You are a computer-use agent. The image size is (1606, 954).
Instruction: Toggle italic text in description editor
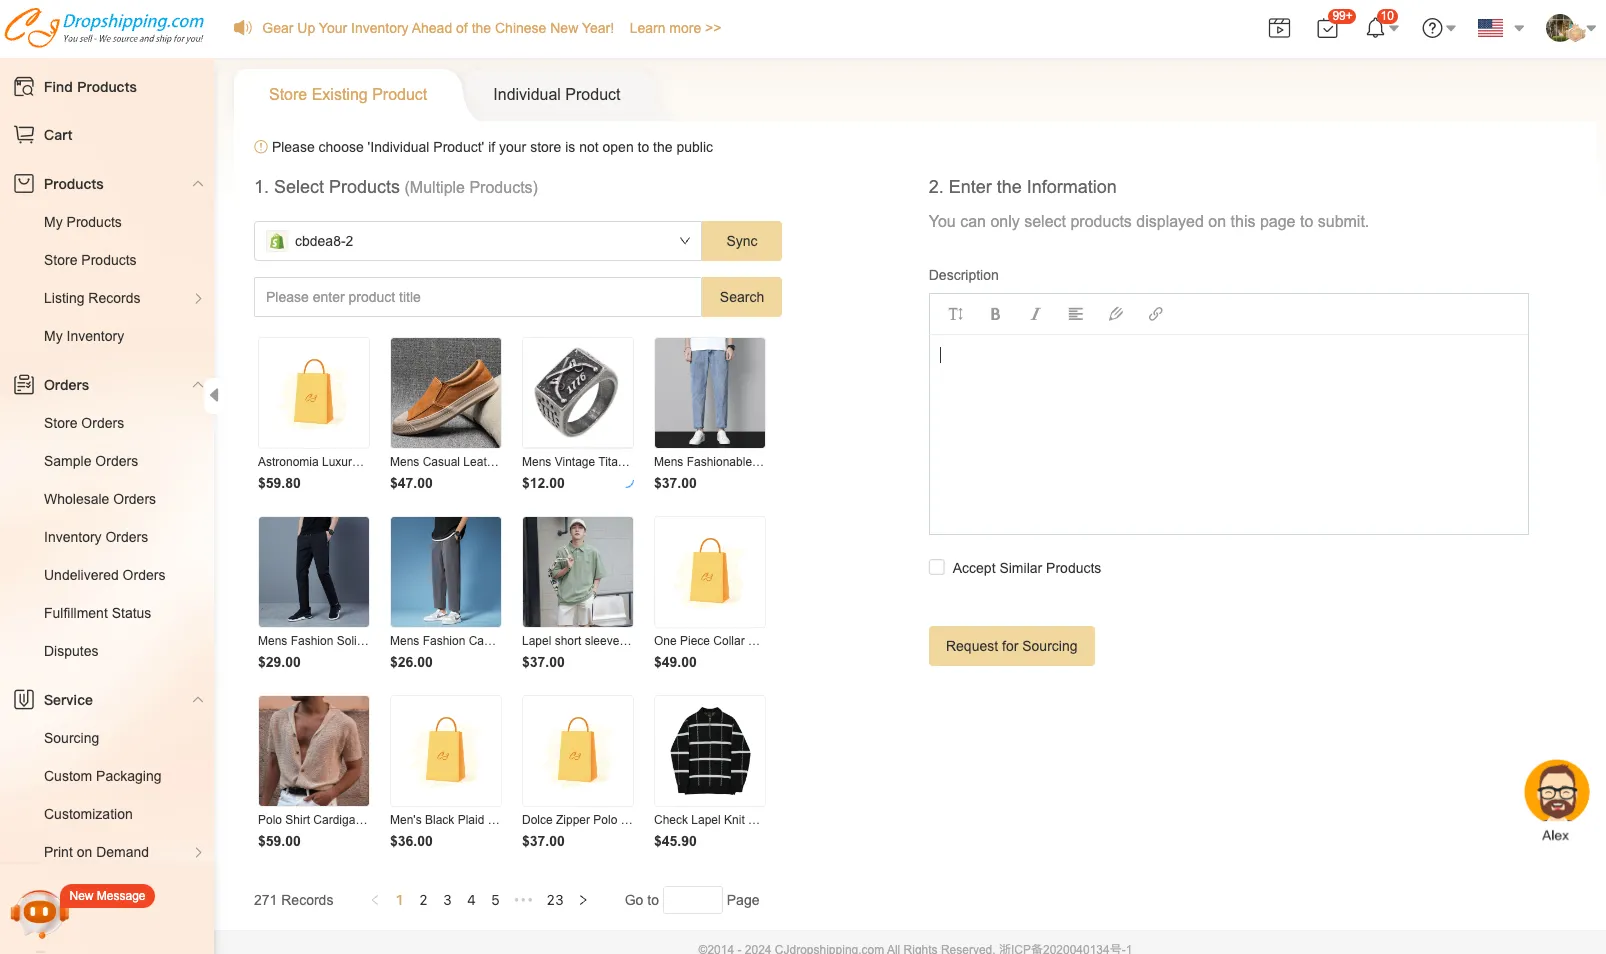(x=1035, y=314)
